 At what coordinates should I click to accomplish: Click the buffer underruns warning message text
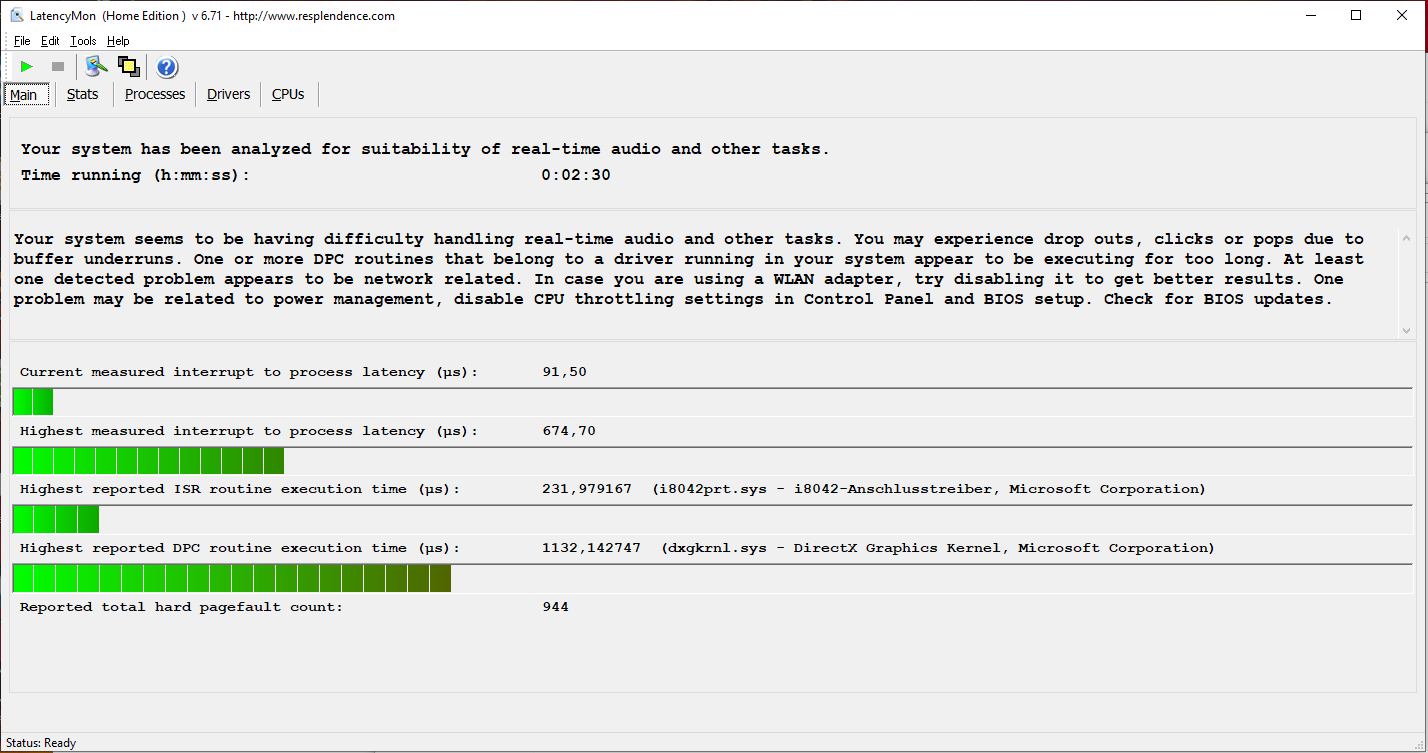[689, 269]
